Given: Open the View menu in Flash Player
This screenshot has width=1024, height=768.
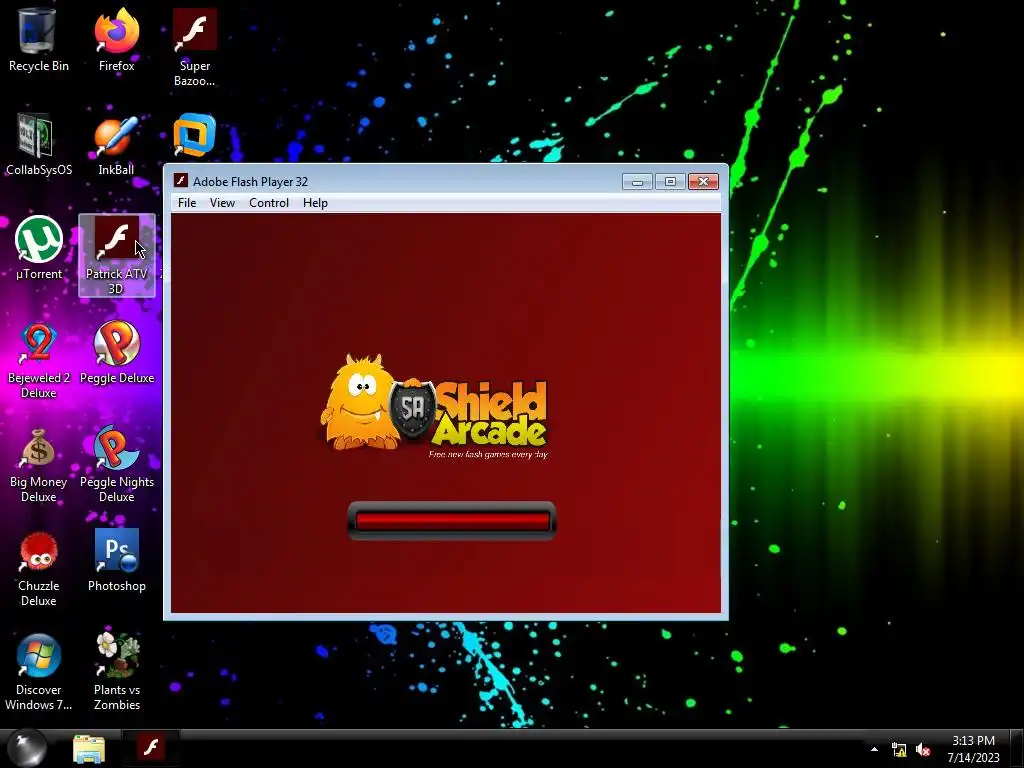Looking at the screenshot, I should [x=222, y=203].
